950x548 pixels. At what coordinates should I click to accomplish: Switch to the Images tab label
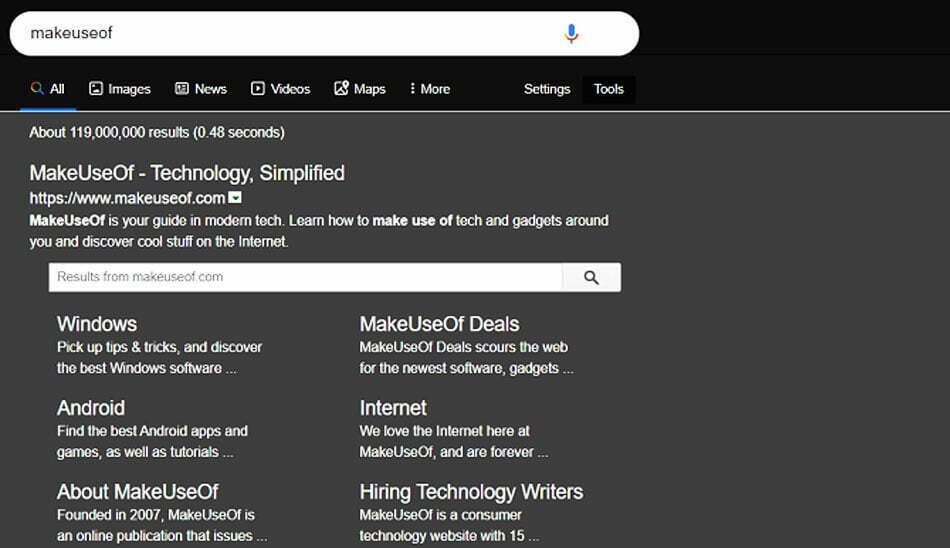(x=129, y=89)
